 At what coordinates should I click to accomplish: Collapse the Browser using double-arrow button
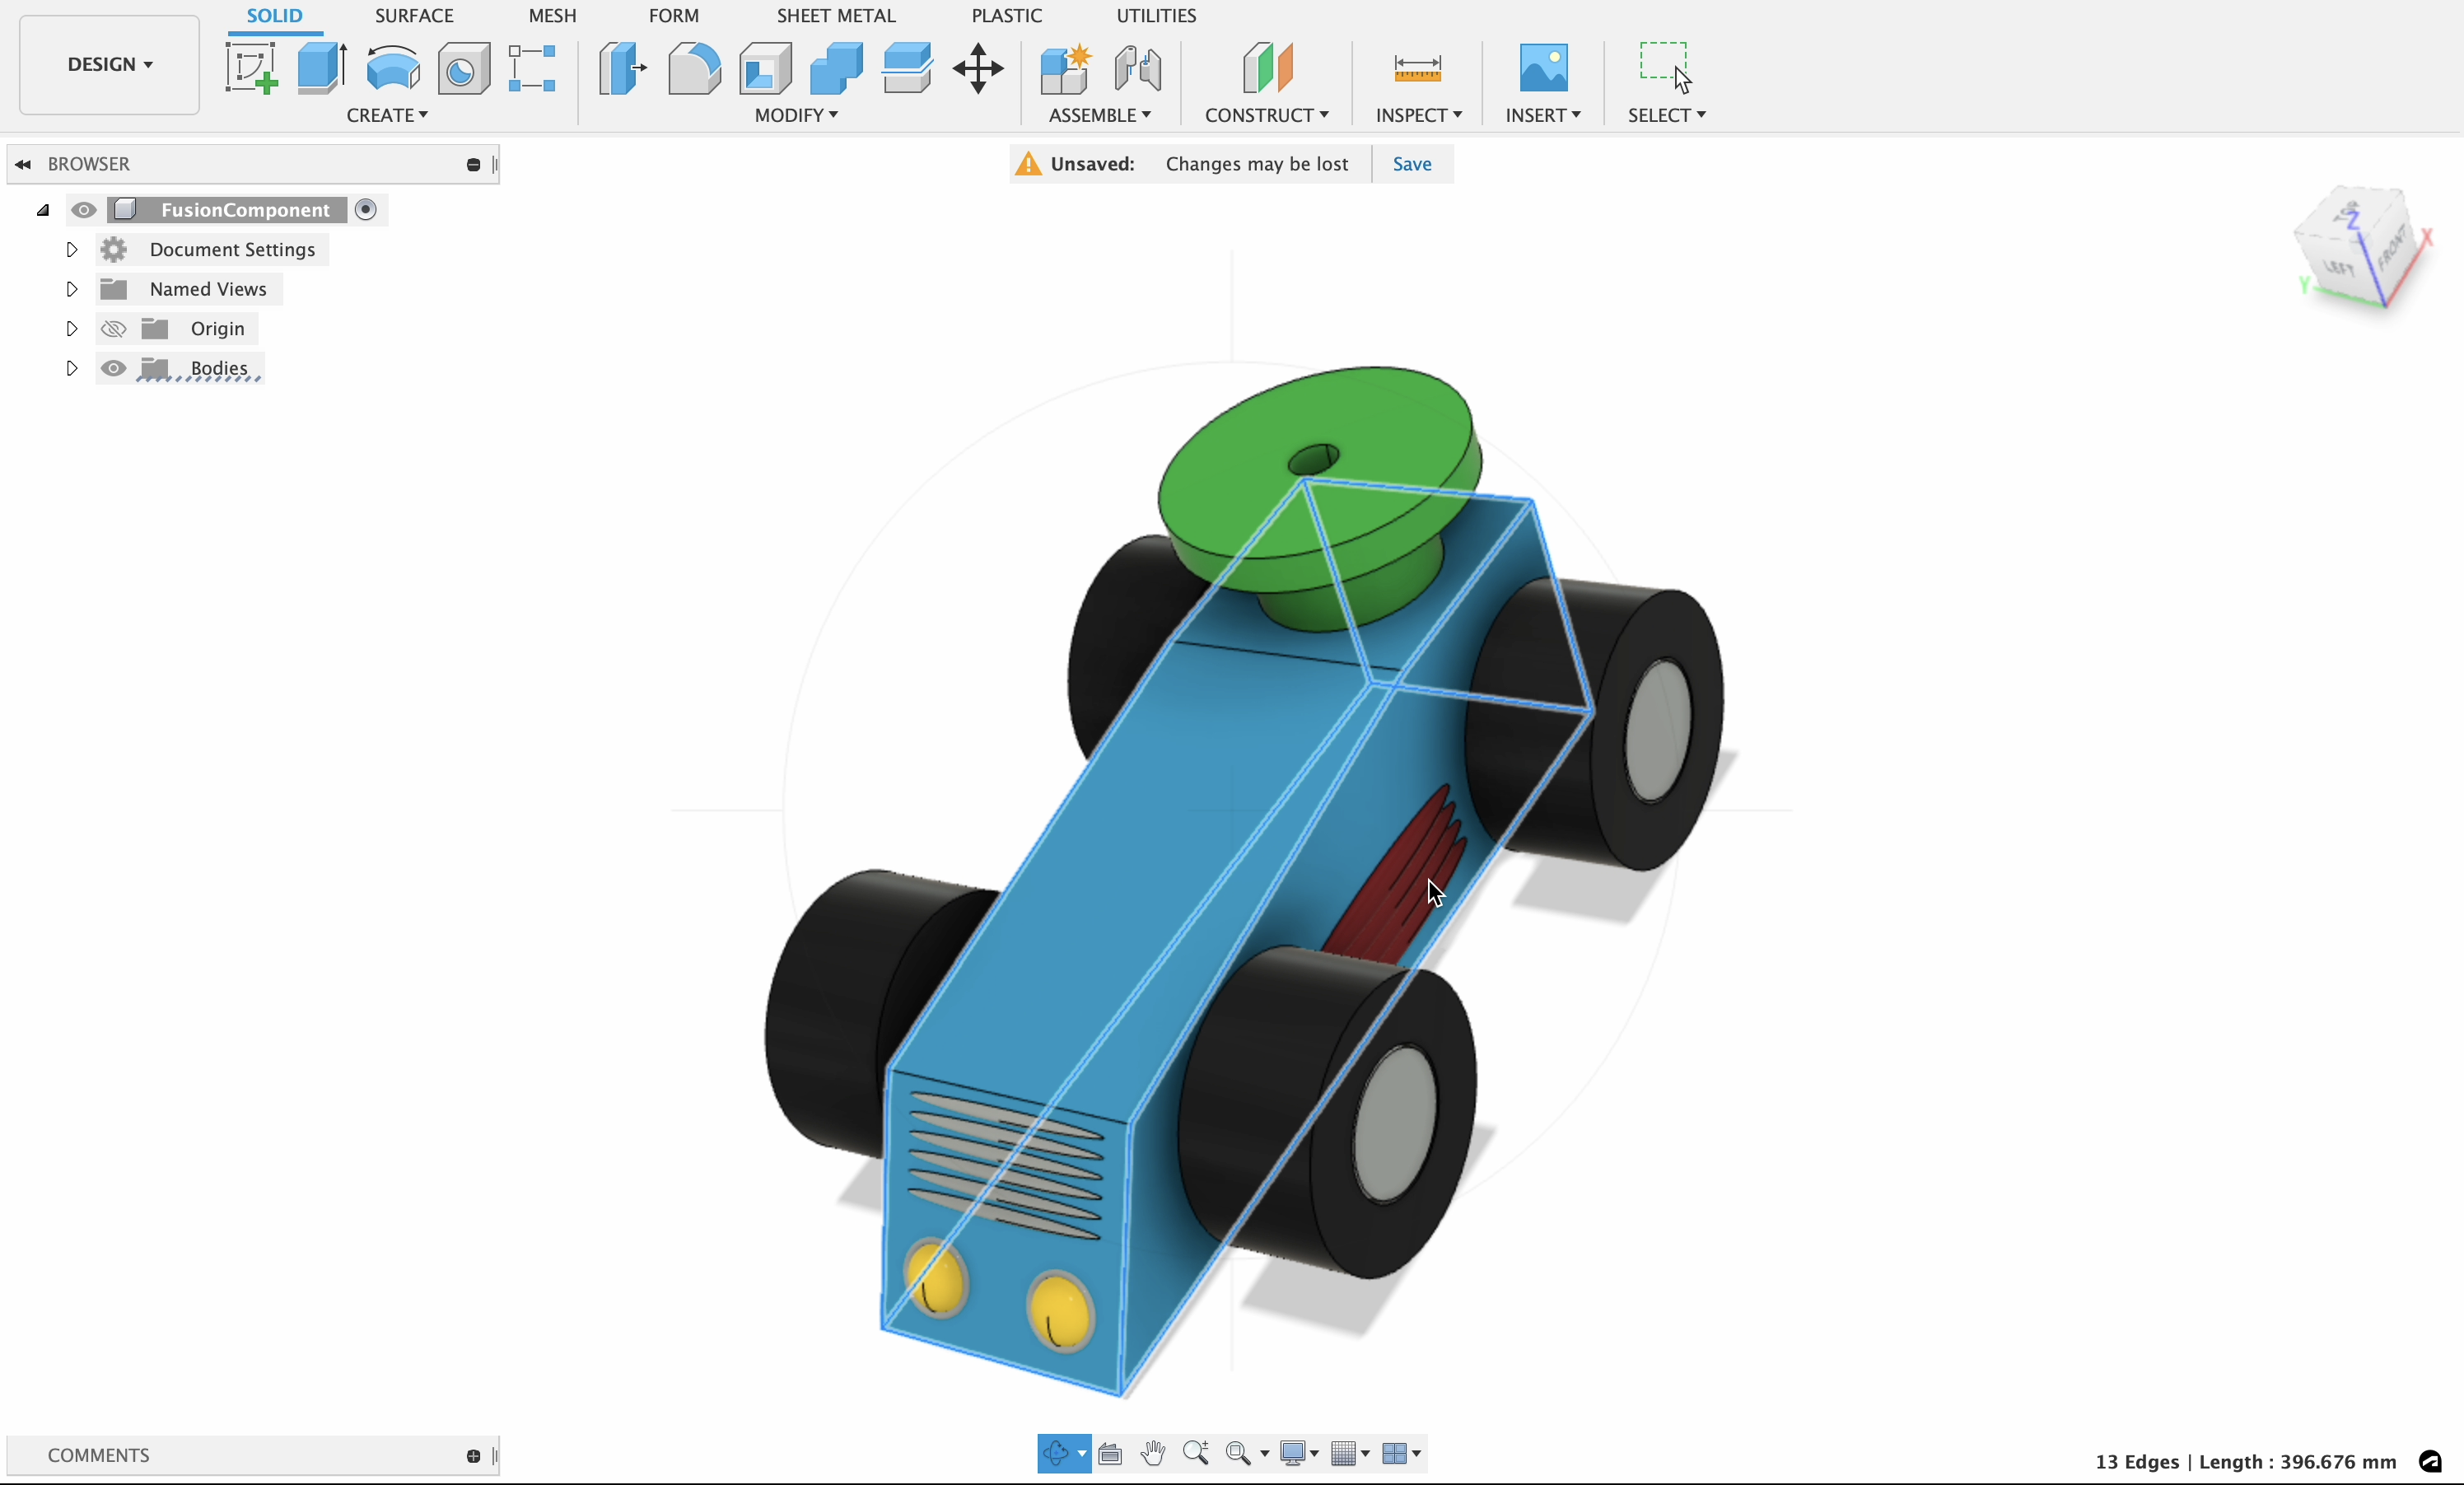[x=23, y=164]
